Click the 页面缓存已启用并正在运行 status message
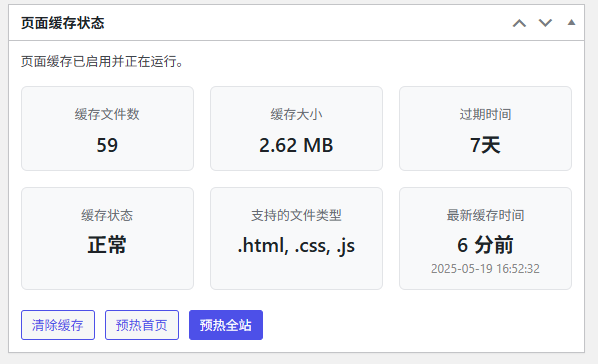 (x=102, y=61)
